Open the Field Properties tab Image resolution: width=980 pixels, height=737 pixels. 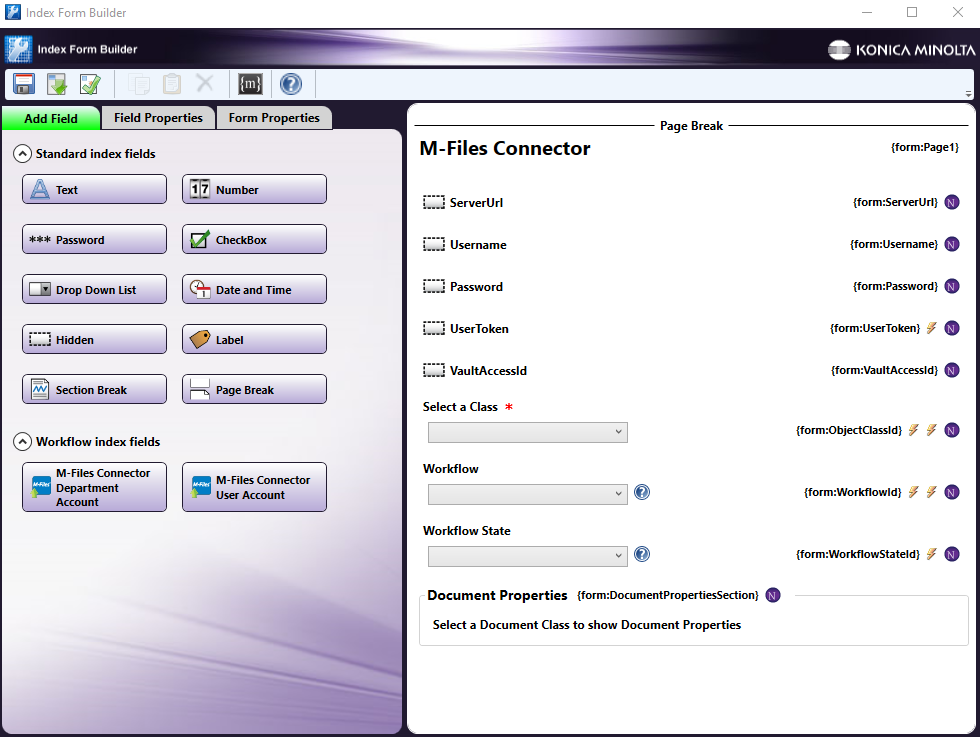(x=158, y=118)
